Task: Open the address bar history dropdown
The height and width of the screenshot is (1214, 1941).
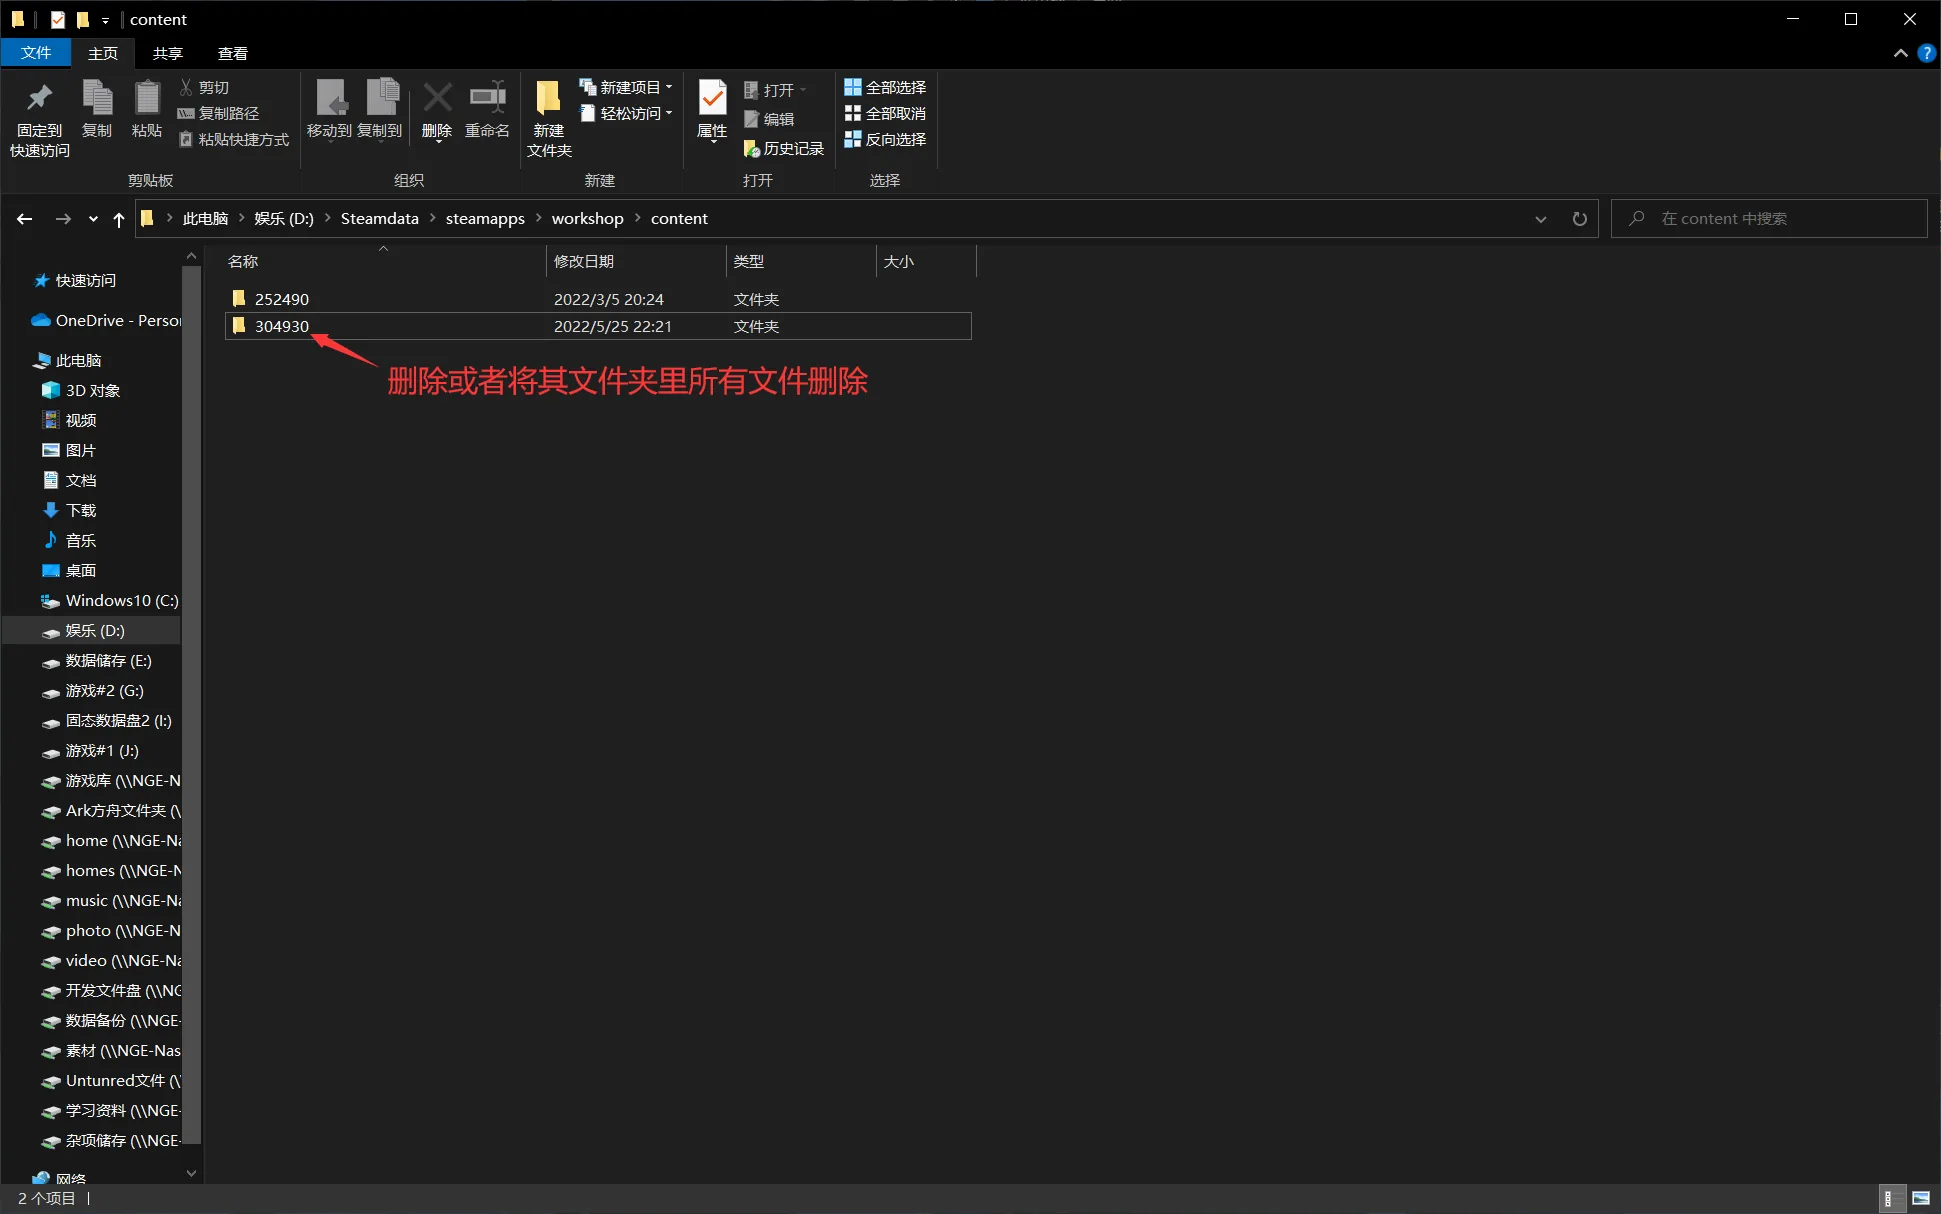Action: 1540,218
